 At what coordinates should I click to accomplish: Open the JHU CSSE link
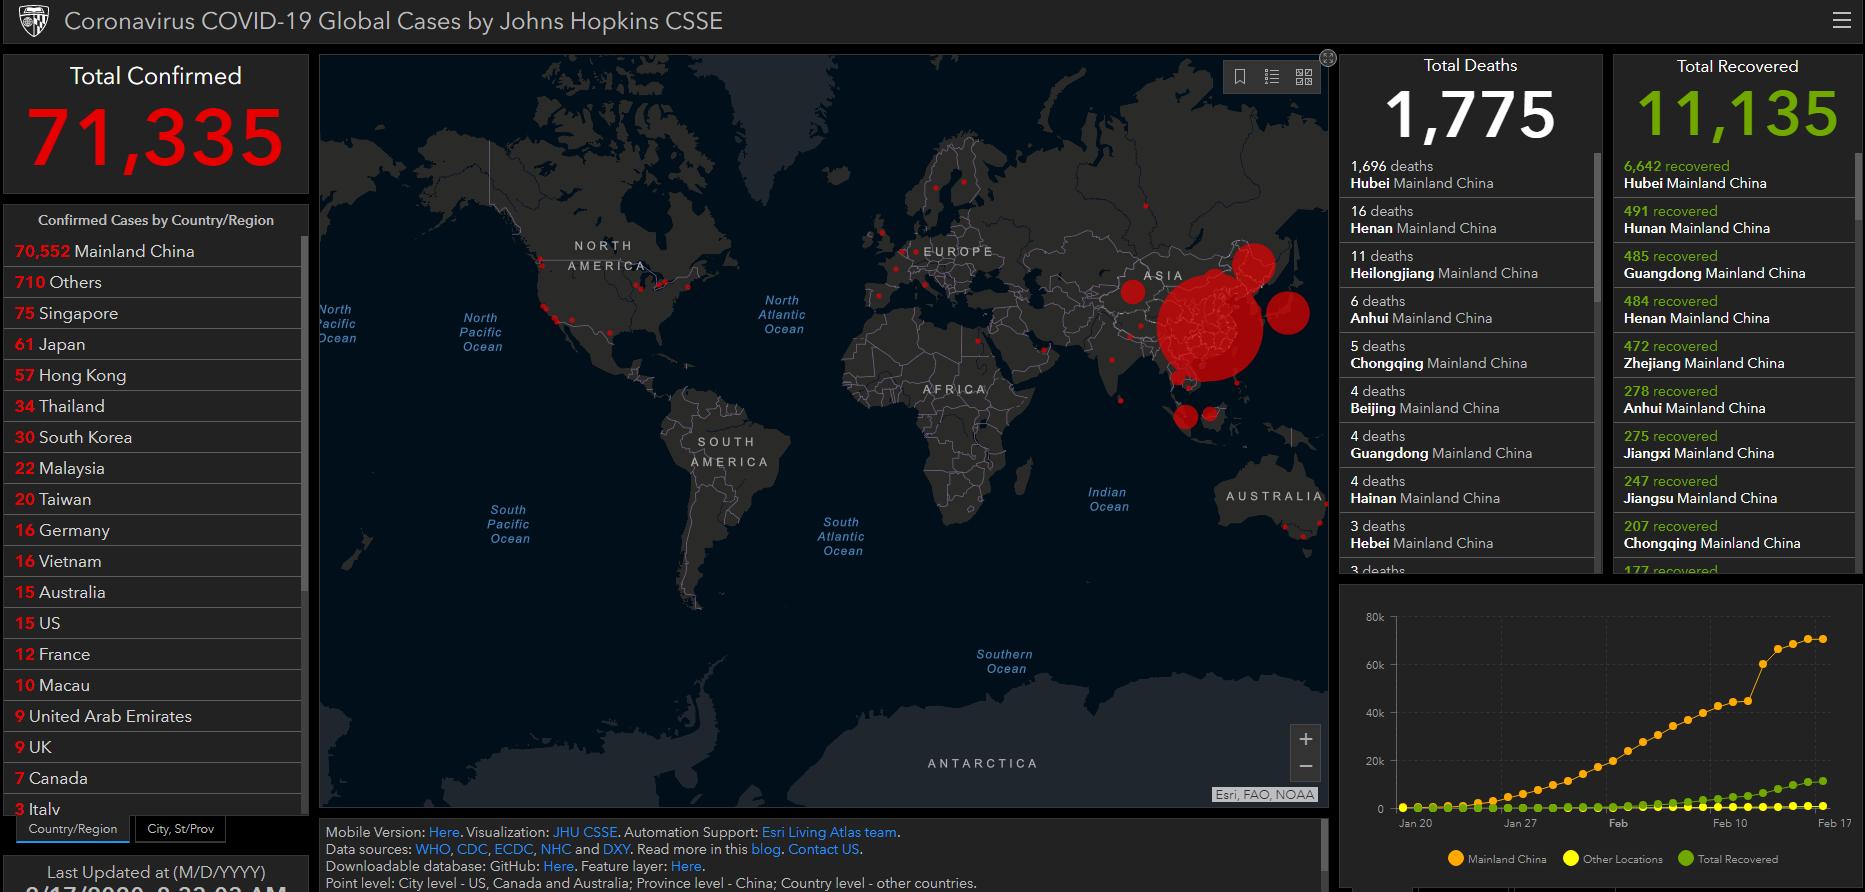pos(585,832)
